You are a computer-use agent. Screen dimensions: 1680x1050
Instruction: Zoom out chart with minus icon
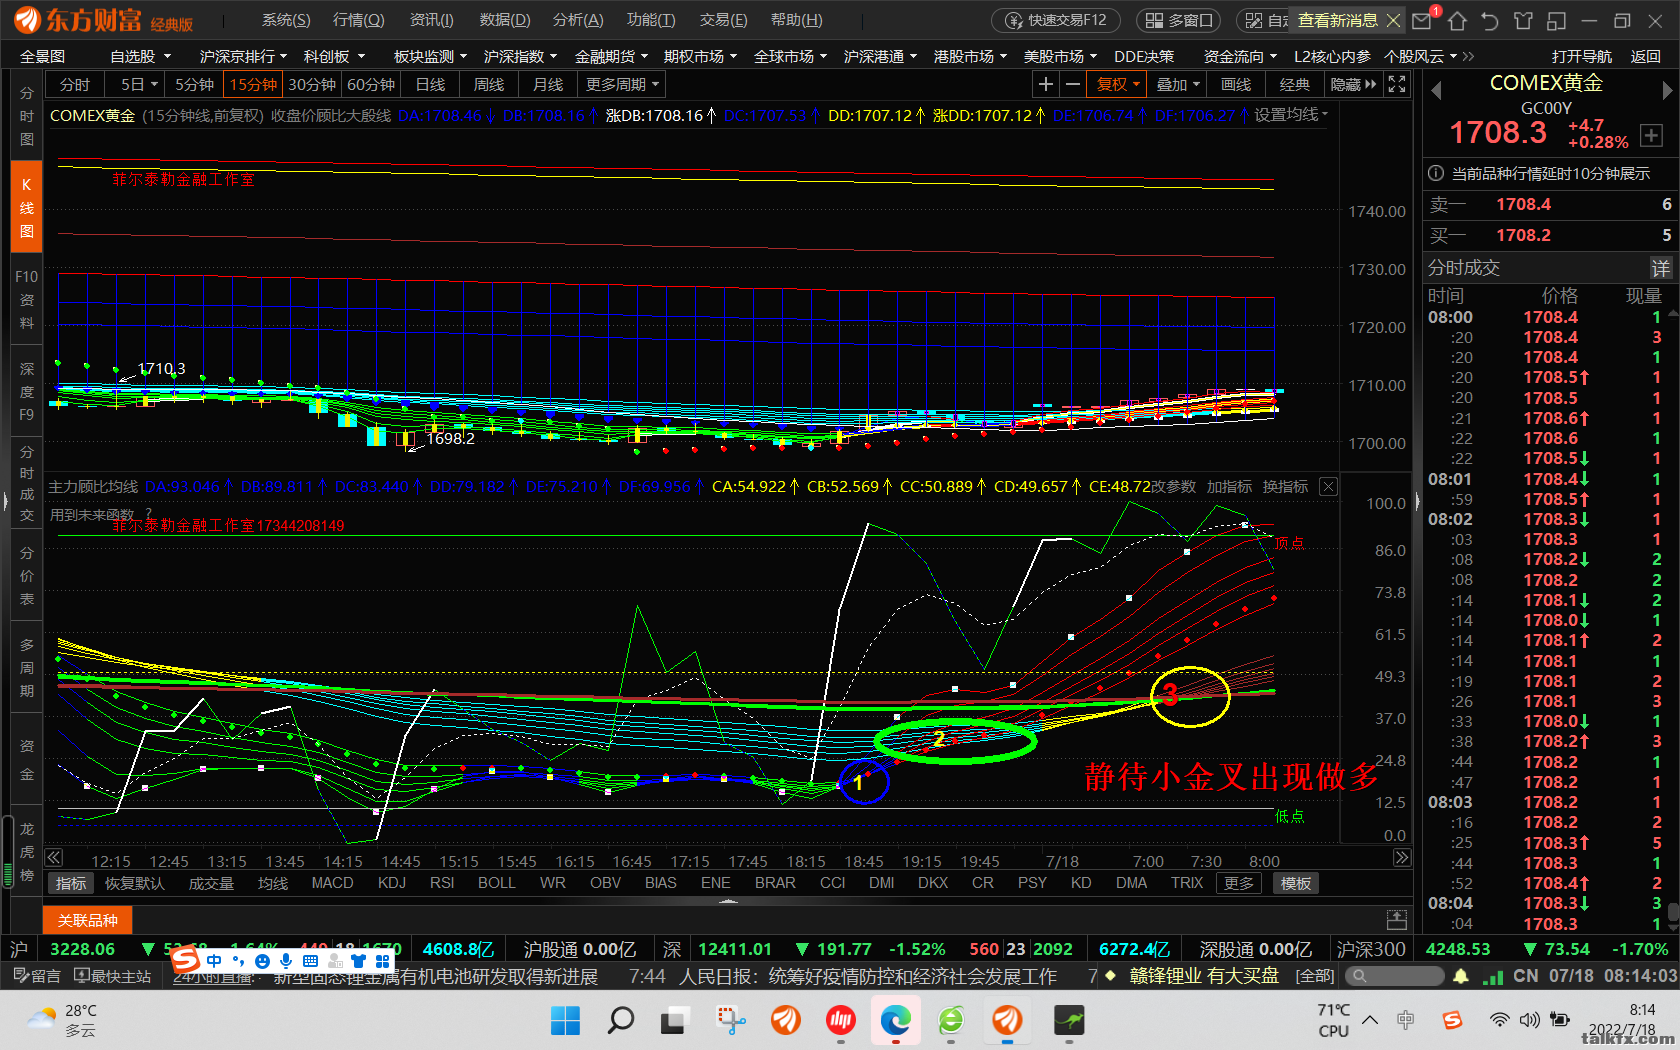click(1073, 85)
